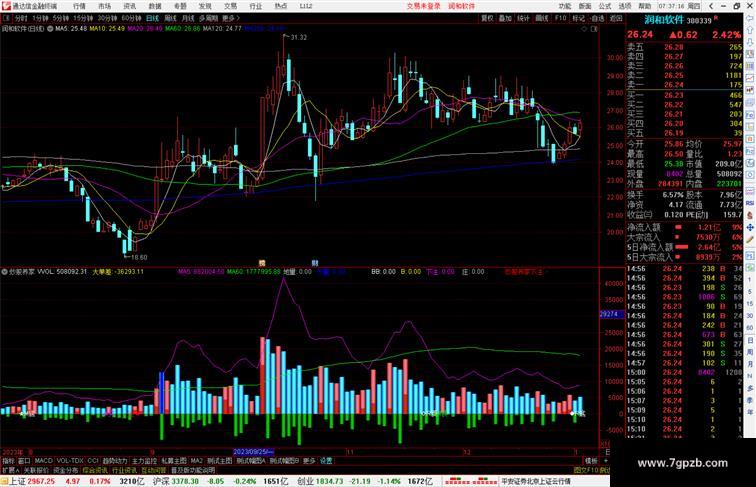
Task: Collapse the 扩展∧ panel
Action: pos(10,470)
